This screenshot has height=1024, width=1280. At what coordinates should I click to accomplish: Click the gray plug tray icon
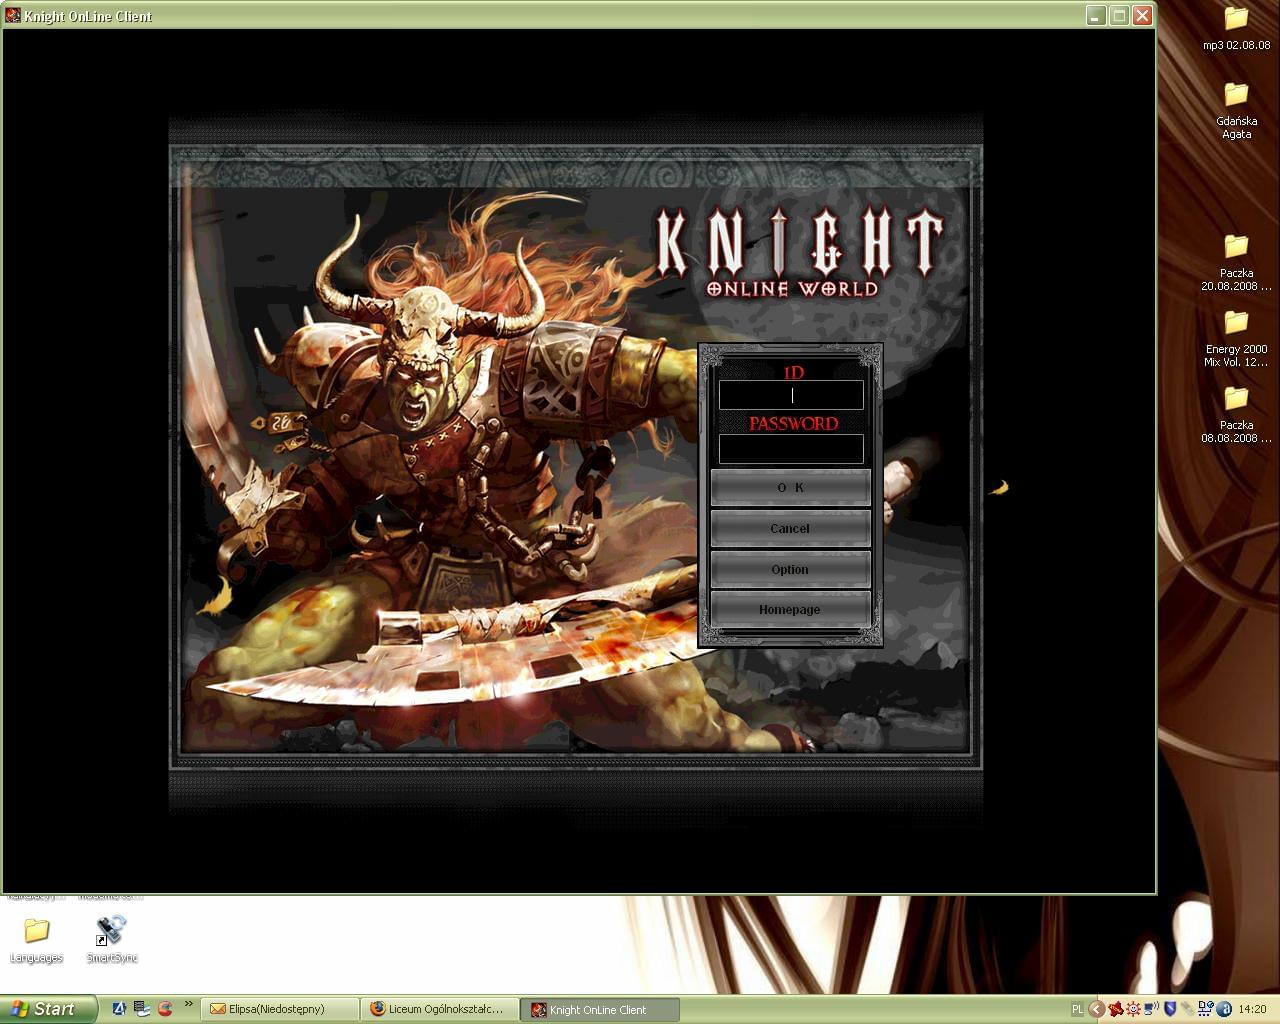(1187, 1009)
